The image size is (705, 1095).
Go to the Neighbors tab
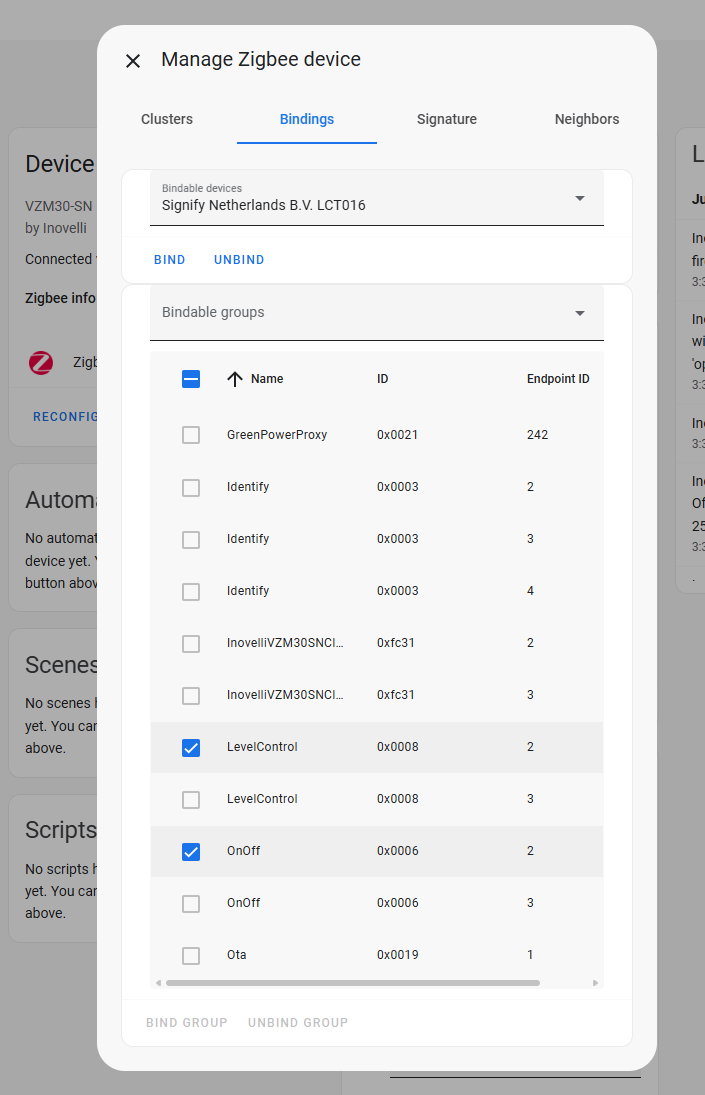pyautogui.click(x=586, y=119)
